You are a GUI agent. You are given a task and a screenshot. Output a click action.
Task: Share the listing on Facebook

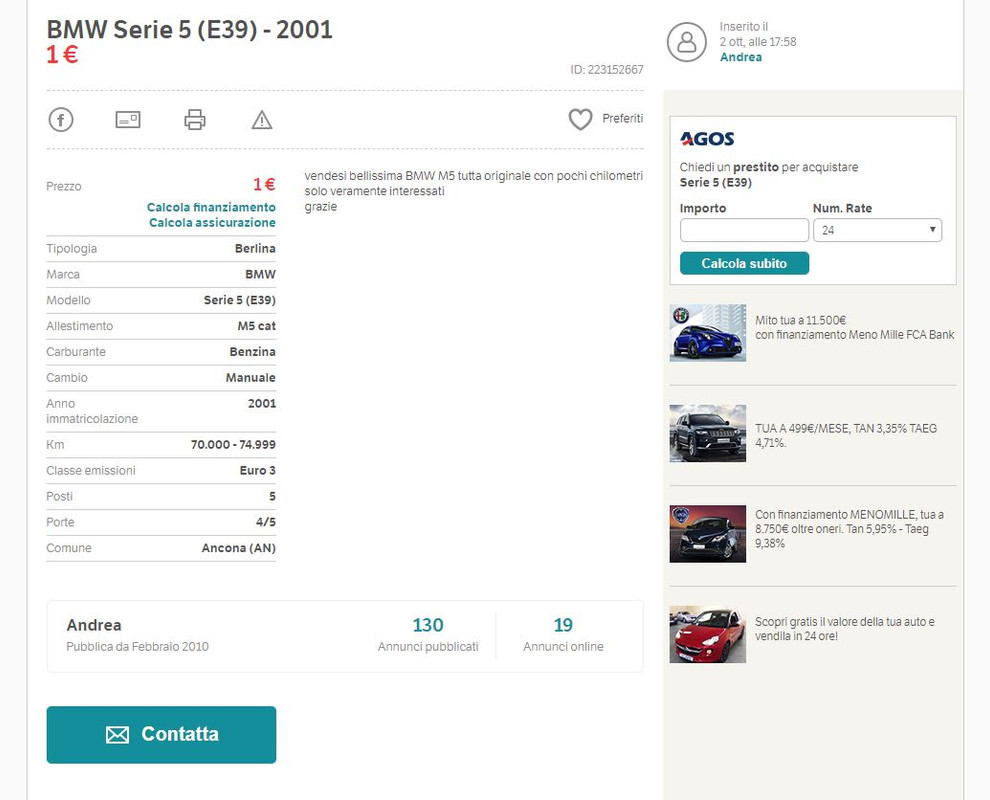click(x=61, y=119)
